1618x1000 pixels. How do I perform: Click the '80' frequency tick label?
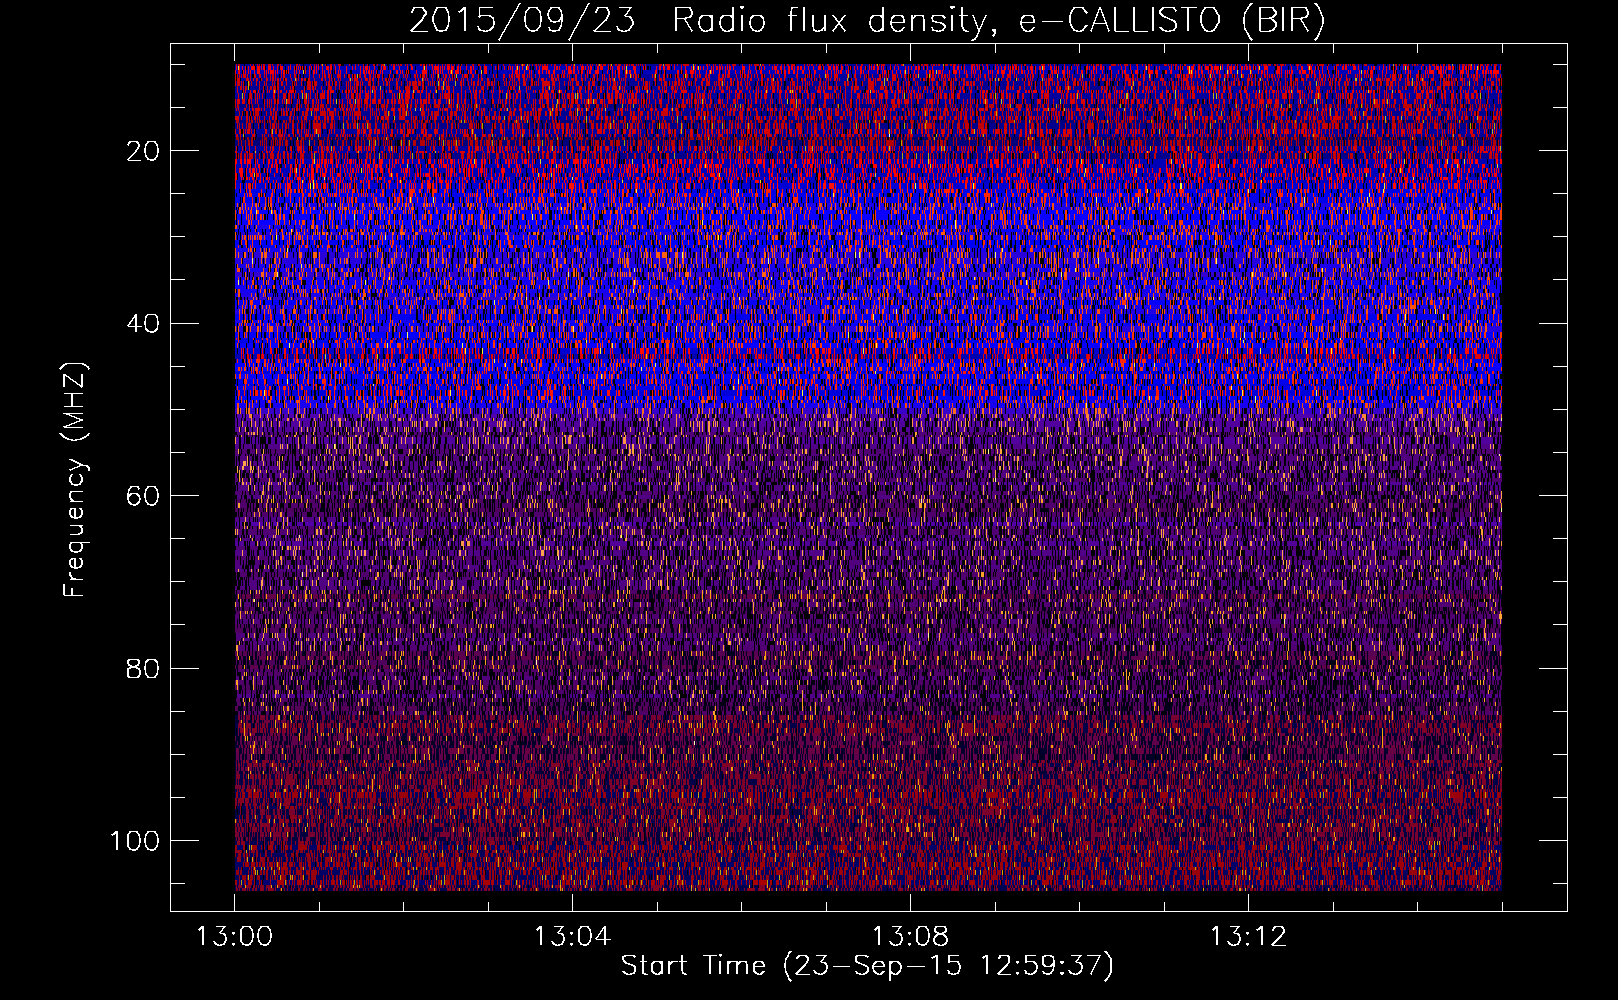(x=144, y=668)
